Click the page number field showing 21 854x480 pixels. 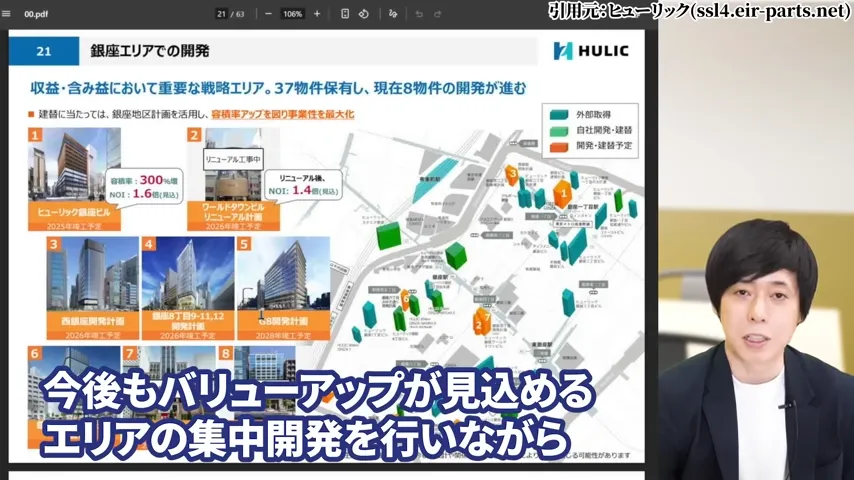[x=221, y=14]
